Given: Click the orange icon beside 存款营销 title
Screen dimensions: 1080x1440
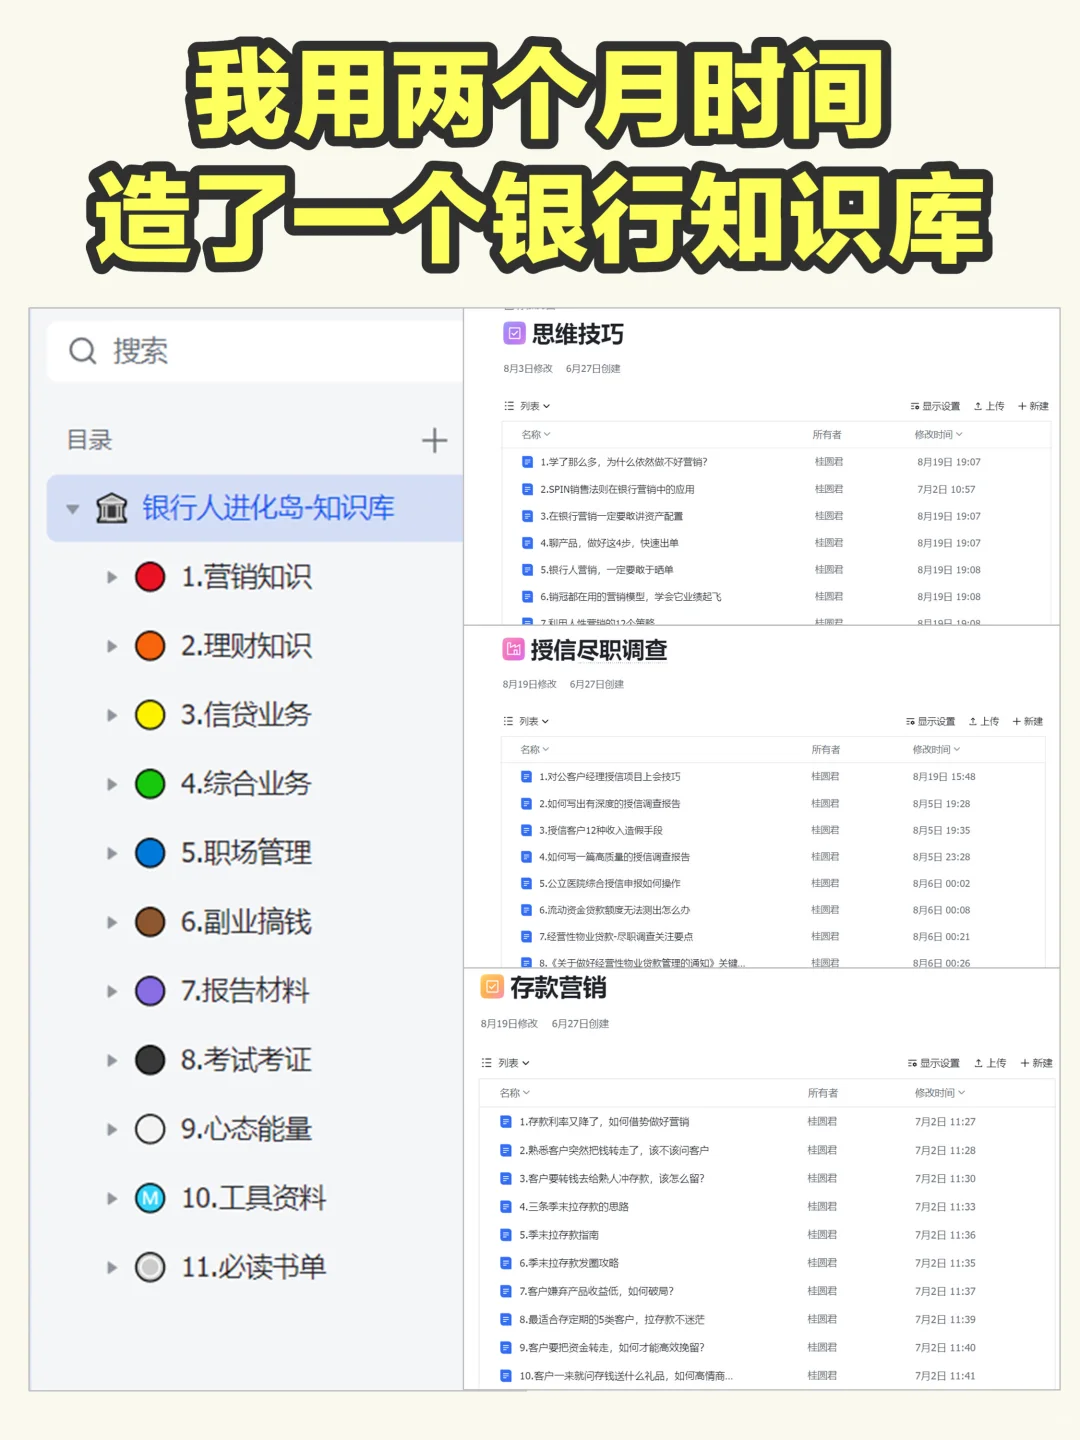Looking at the screenshot, I should [492, 987].
